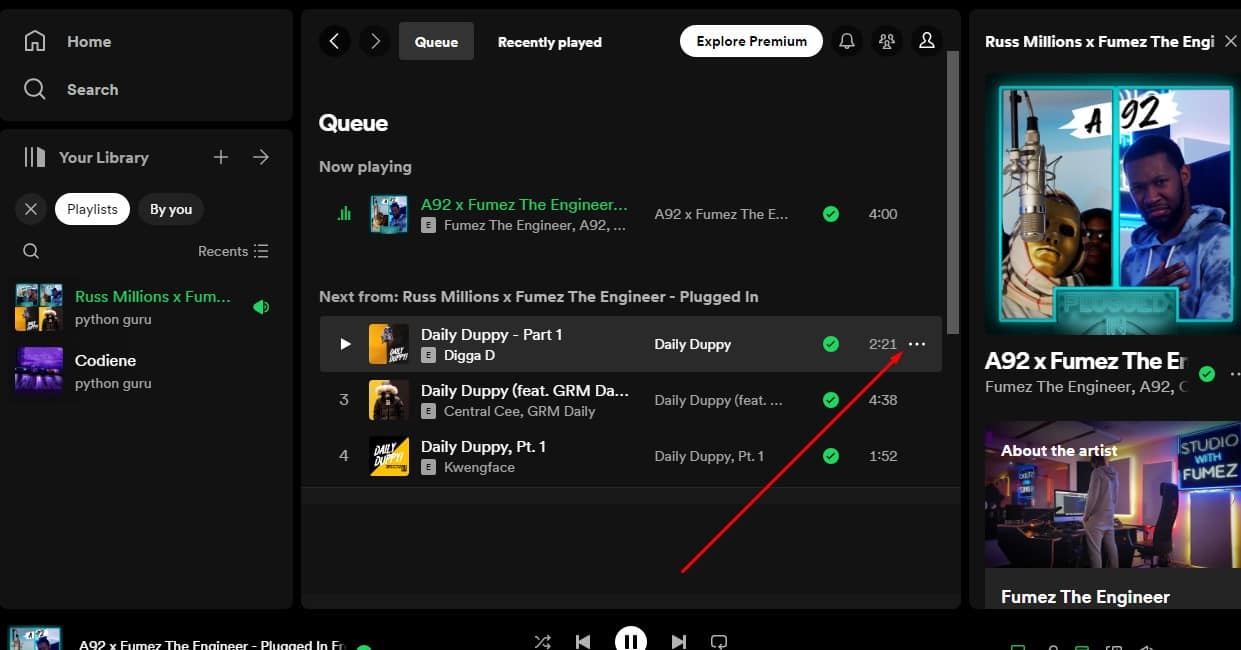Click the Explore Premium button
The width and height of the screenshot is (1241, 650).
(751, 41)
